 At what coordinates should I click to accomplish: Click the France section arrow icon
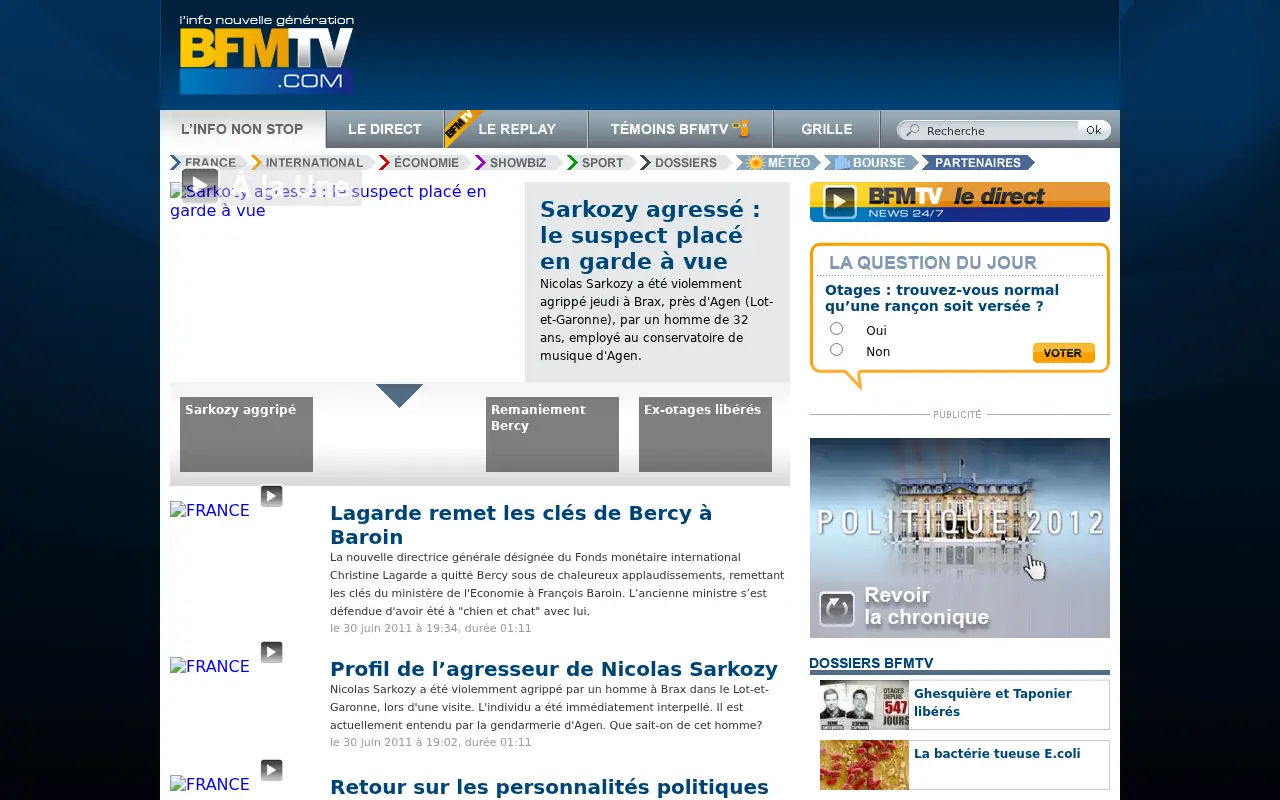click(x=176, y=163)
